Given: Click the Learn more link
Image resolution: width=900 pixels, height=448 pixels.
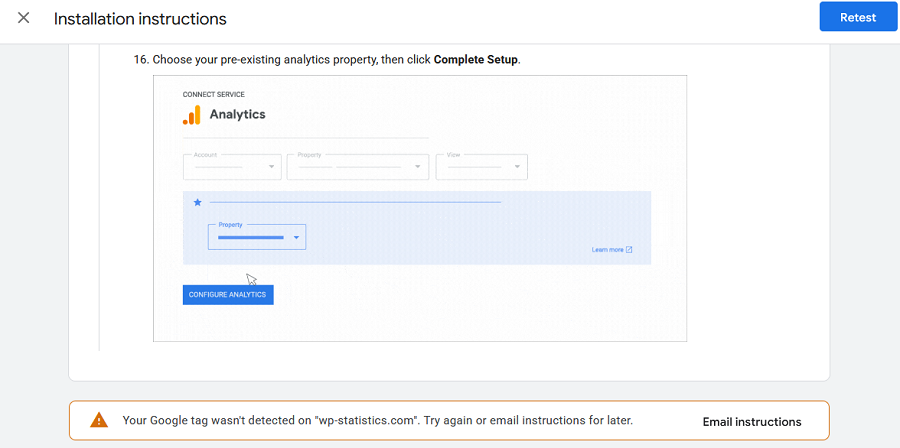Looking at the screenshot, I should [607, 250].
